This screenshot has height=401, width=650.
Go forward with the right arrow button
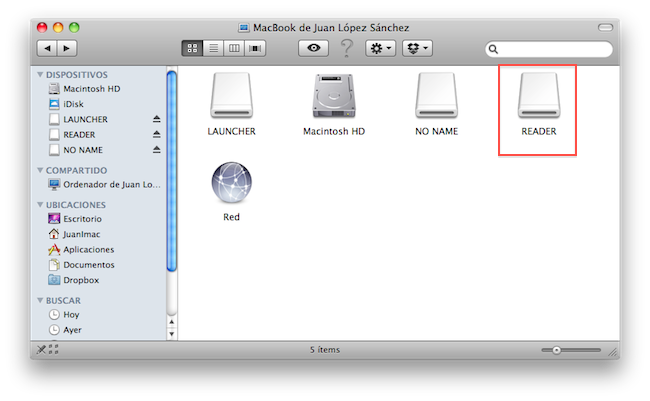point(67,49)
